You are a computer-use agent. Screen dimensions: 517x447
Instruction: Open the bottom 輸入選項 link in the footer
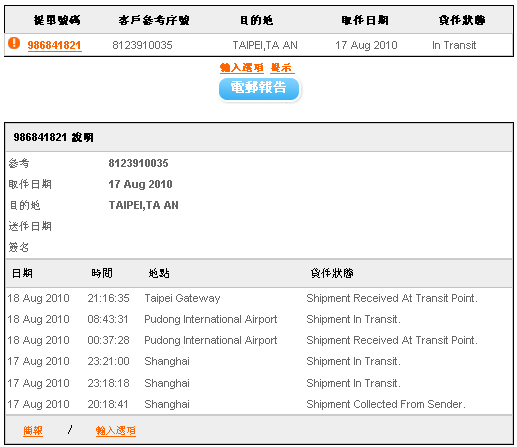tap(116, 430)
